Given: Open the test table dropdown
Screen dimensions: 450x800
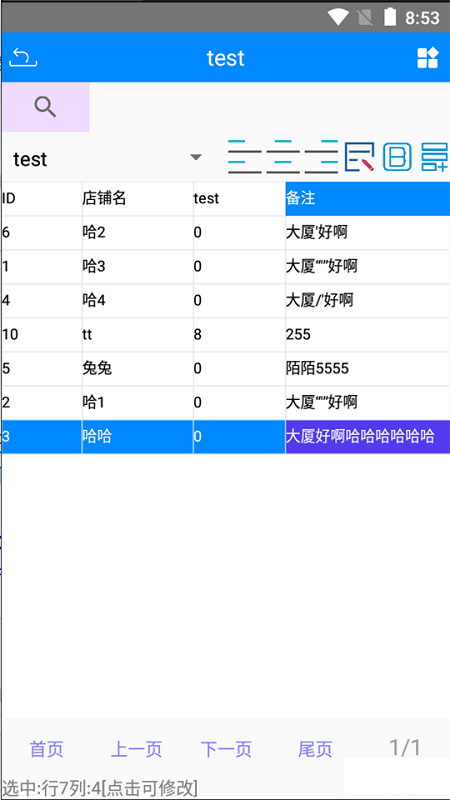Looking at the screenshot, I should pyautogui.click(x=109, y=159).
